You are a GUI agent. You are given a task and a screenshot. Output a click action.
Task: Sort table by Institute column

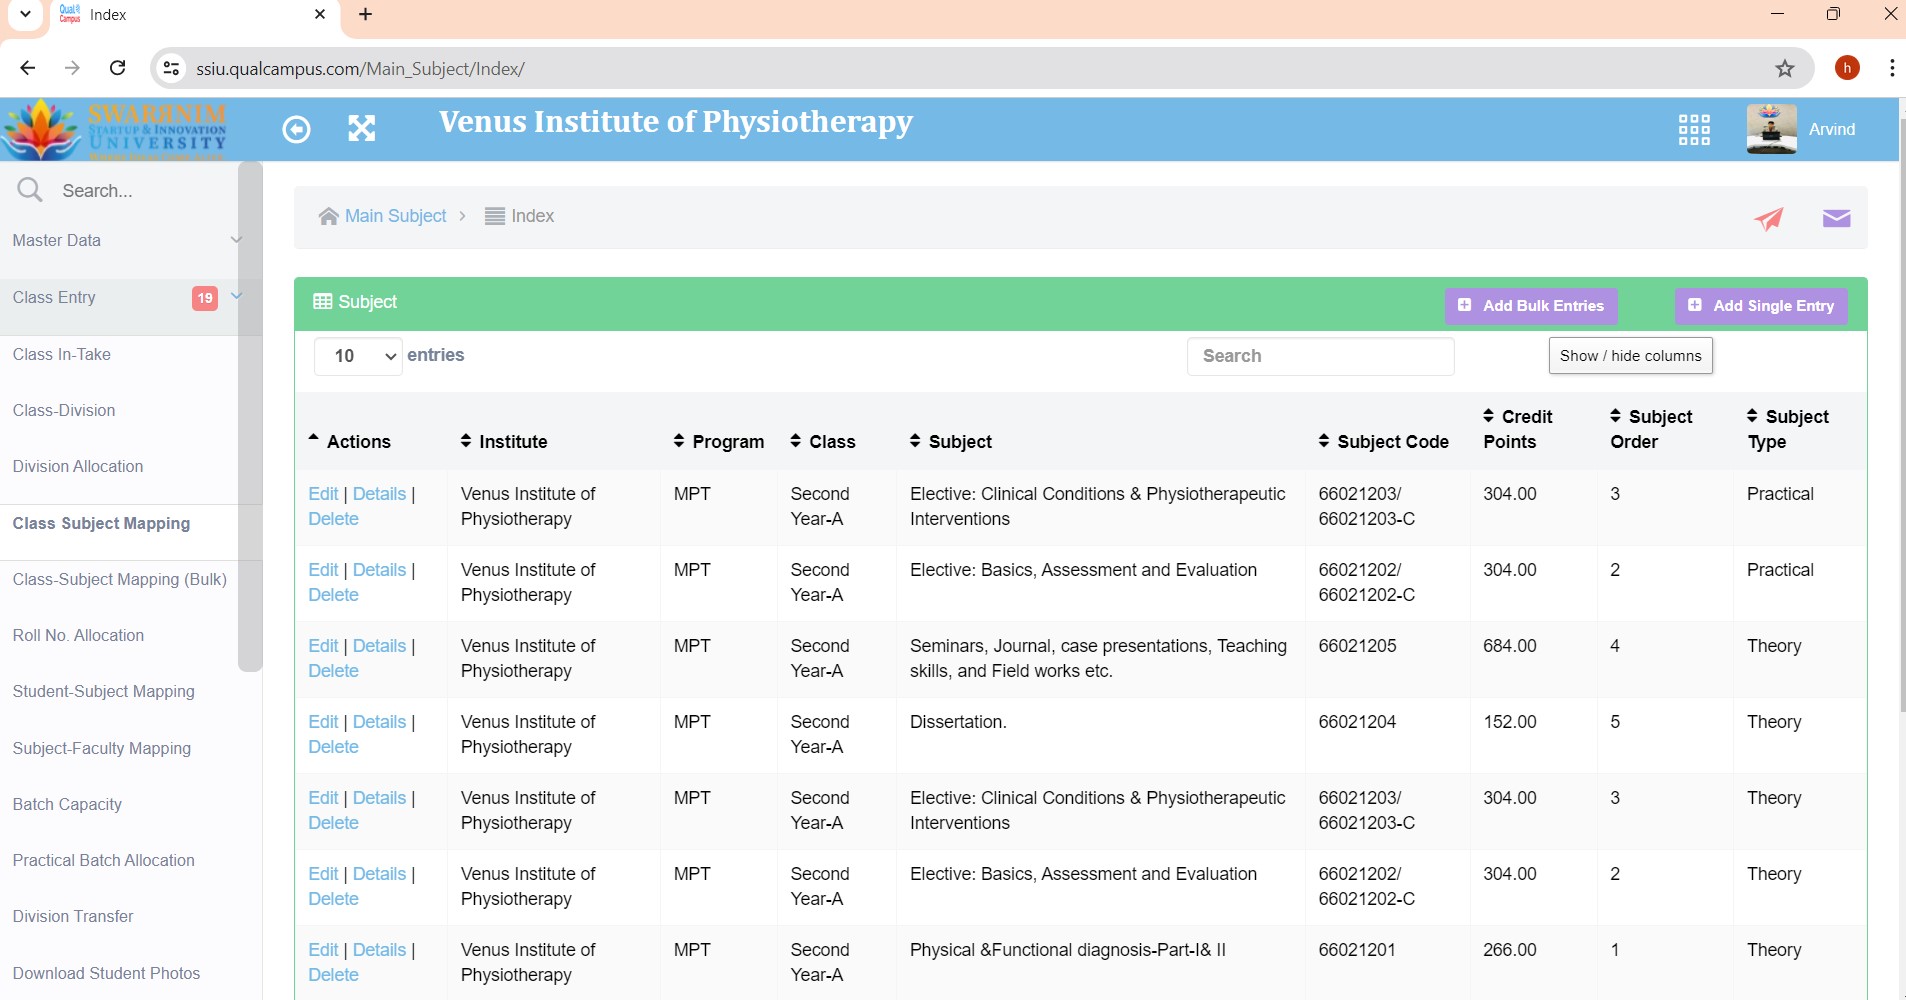click(x=503, y=441)
